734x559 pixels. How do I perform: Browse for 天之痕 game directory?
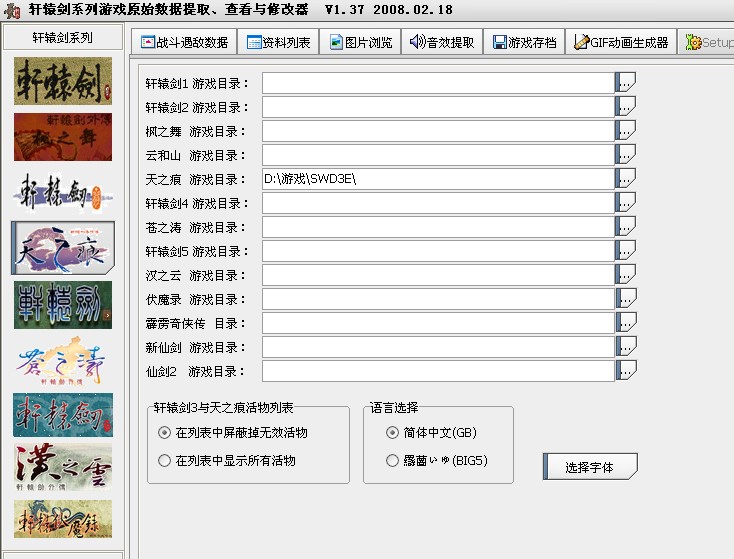(625, 179)
